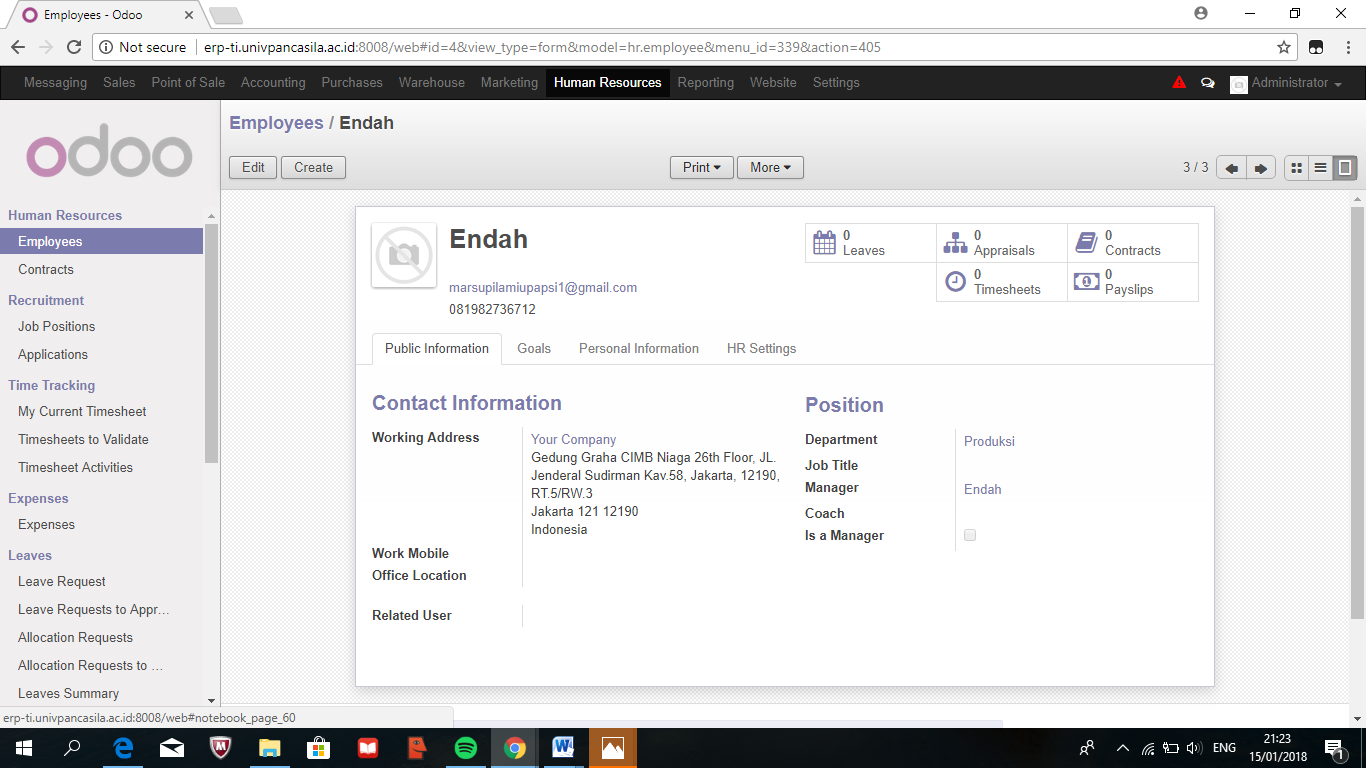Click the Edit button
This screenshot has height=768, width=1366.
(x=253, y=168)
